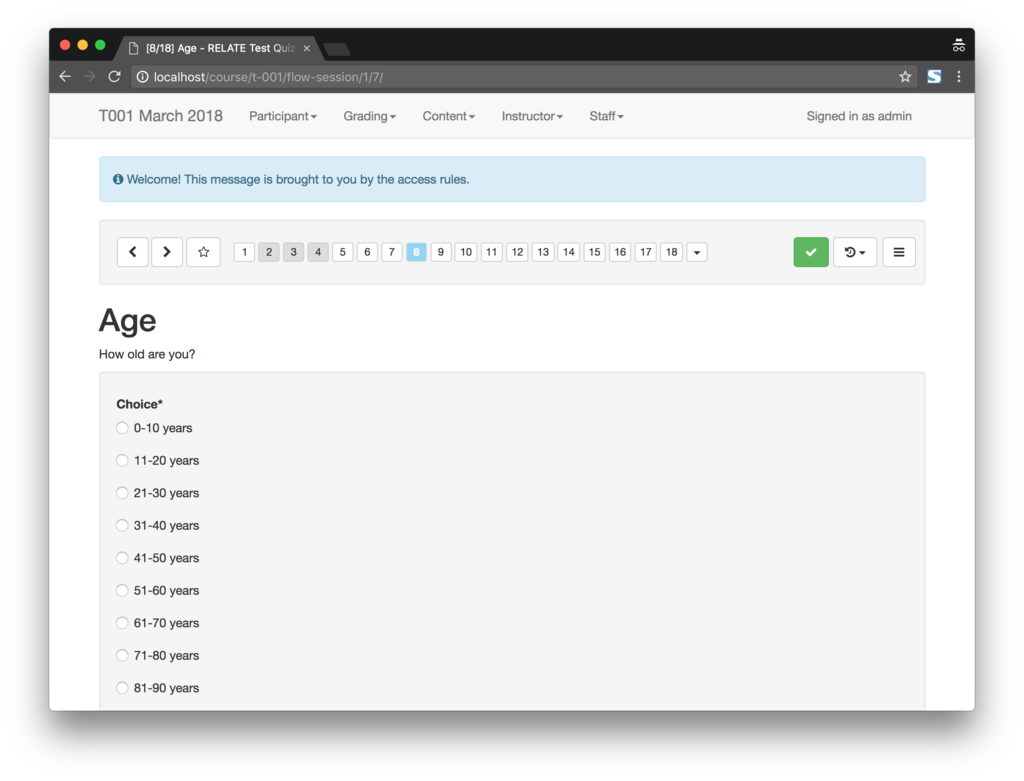Click the browser forward arrow
1024x781 pixels.
(x=89, y=76)
